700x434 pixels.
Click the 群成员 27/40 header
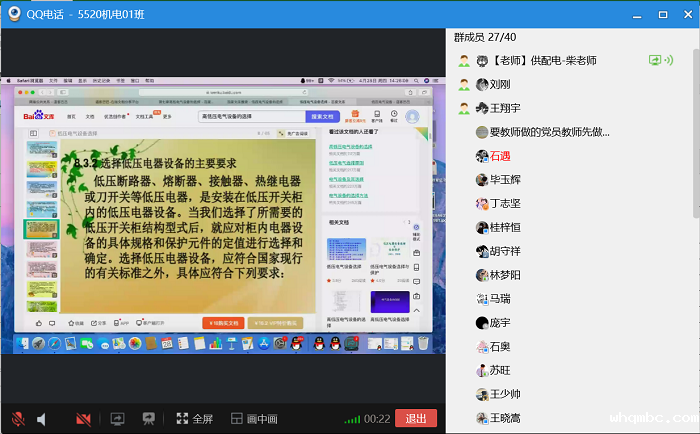[486, 37]
